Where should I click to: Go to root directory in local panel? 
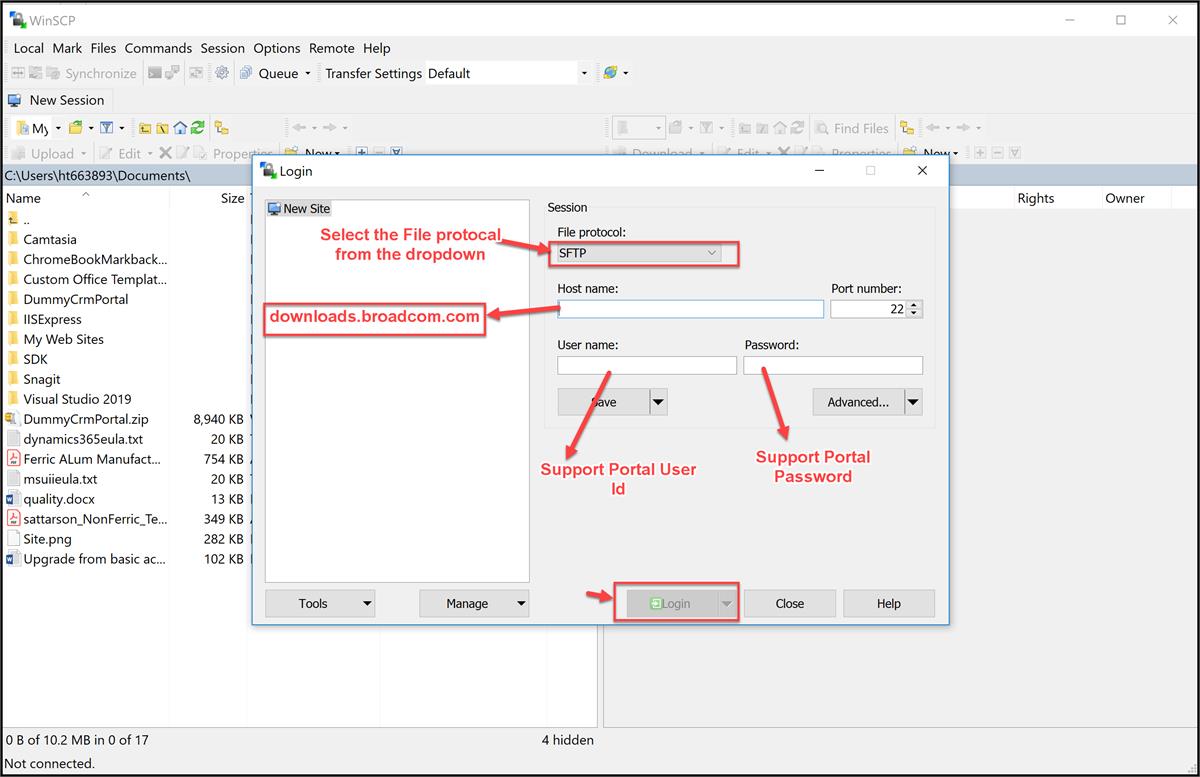tap(162, 128)
